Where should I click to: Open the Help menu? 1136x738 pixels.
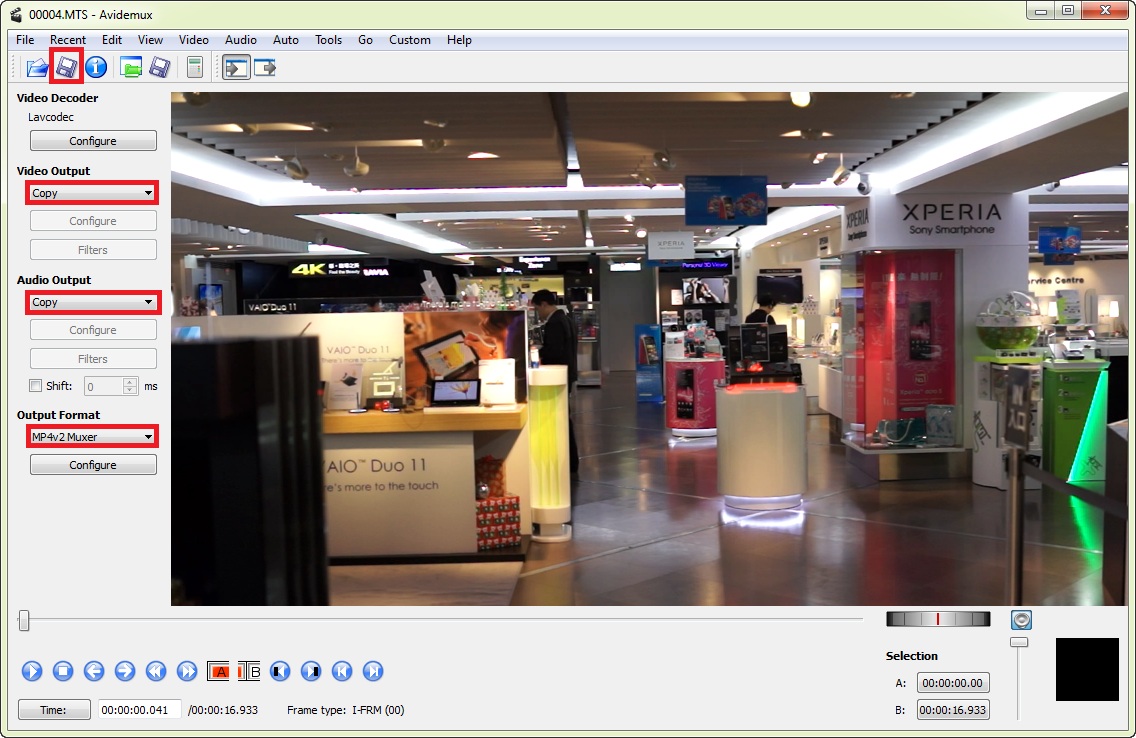point(459,40)
